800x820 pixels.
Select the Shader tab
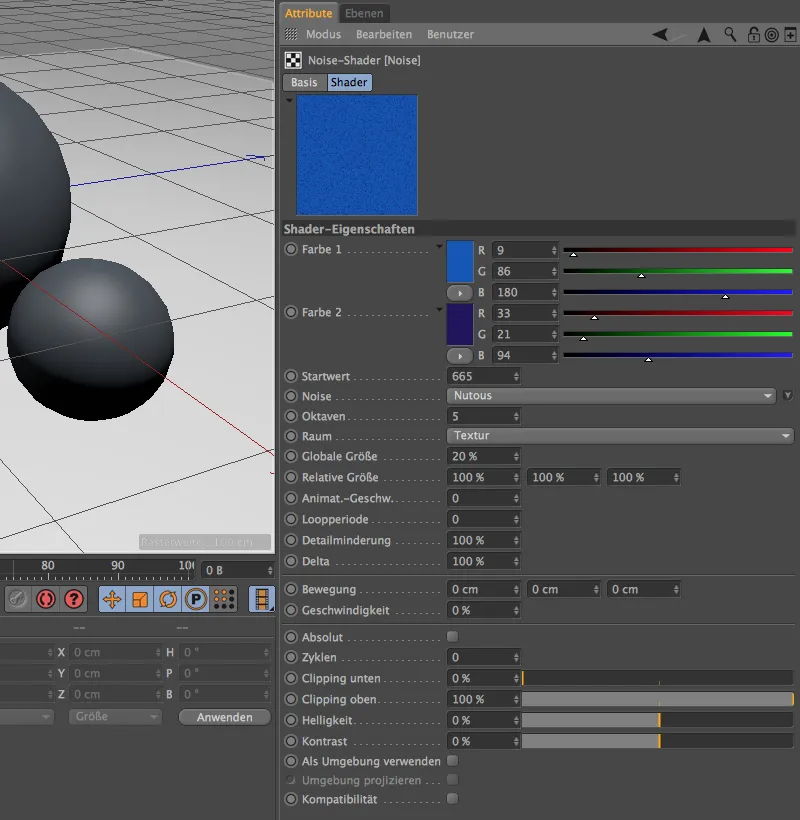pyautogui.click(x=349, y=83)
